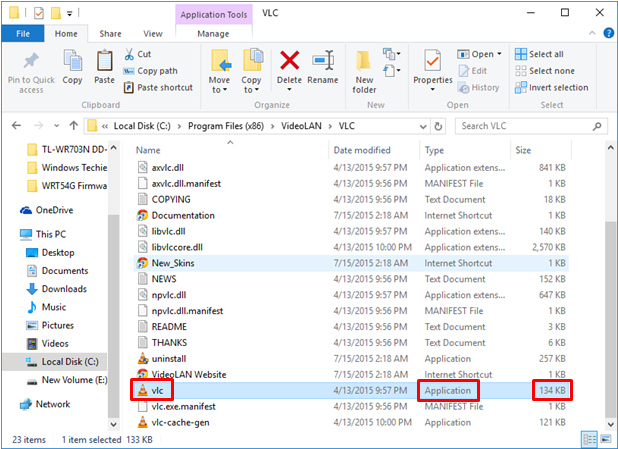The image size is (618, 449).
Task: Click Select all in ribbon
Action: (x=539, y=54)
